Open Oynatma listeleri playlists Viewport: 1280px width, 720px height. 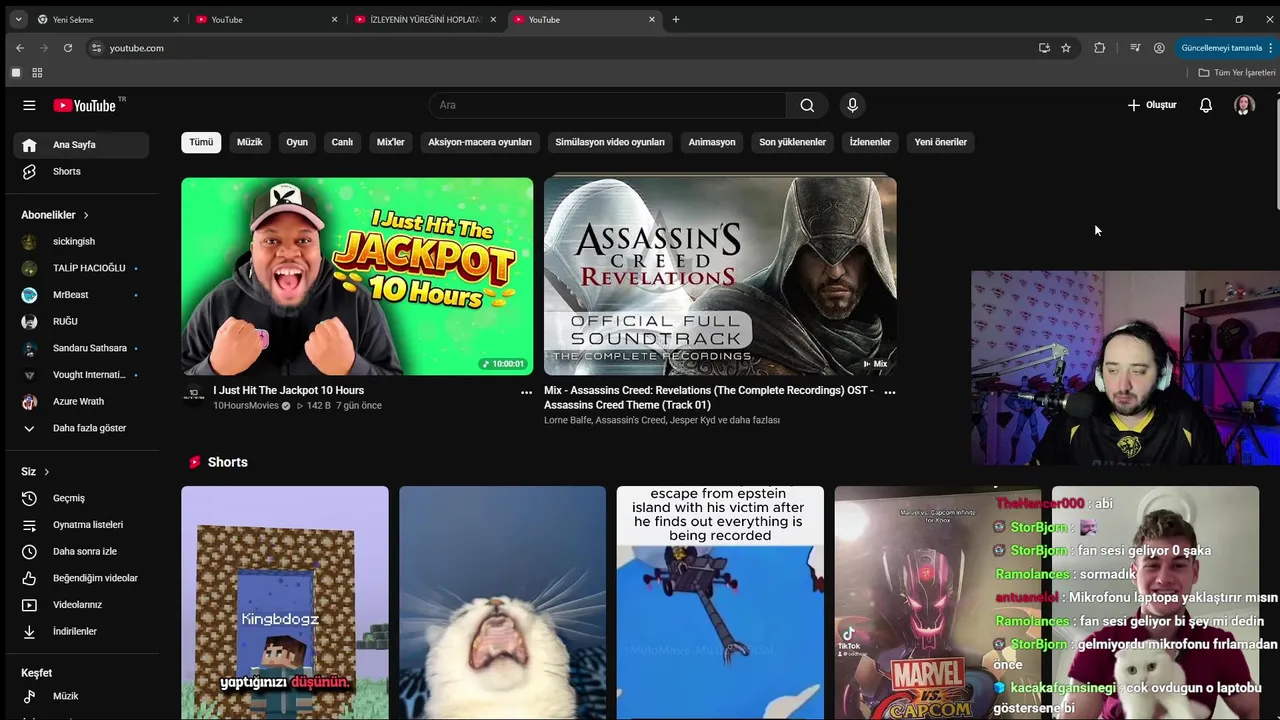click(x=81, y=525)
